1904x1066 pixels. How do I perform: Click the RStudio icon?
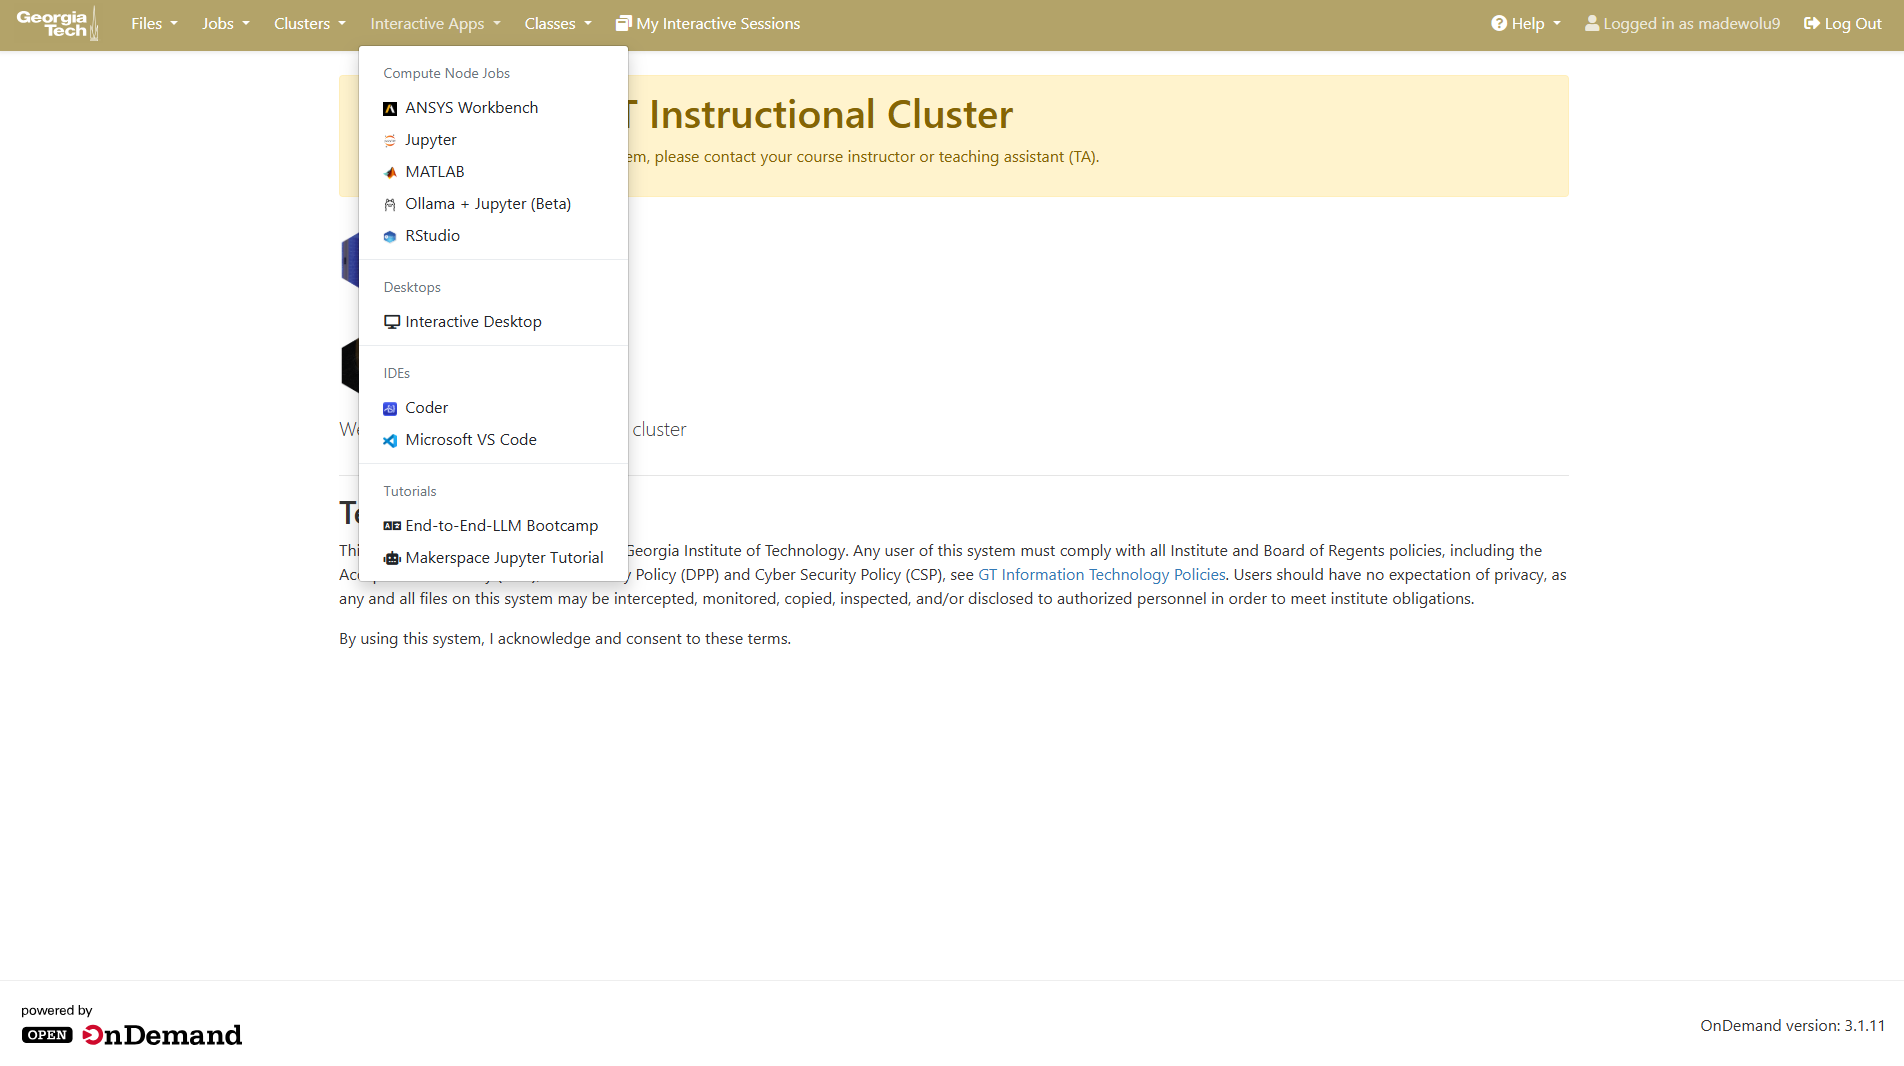(390, 237)
